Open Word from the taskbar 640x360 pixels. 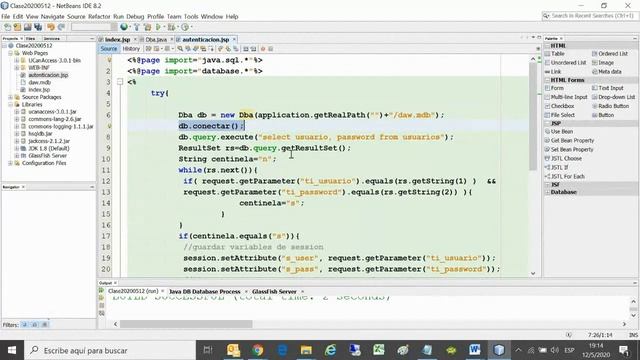pos(474,350)
